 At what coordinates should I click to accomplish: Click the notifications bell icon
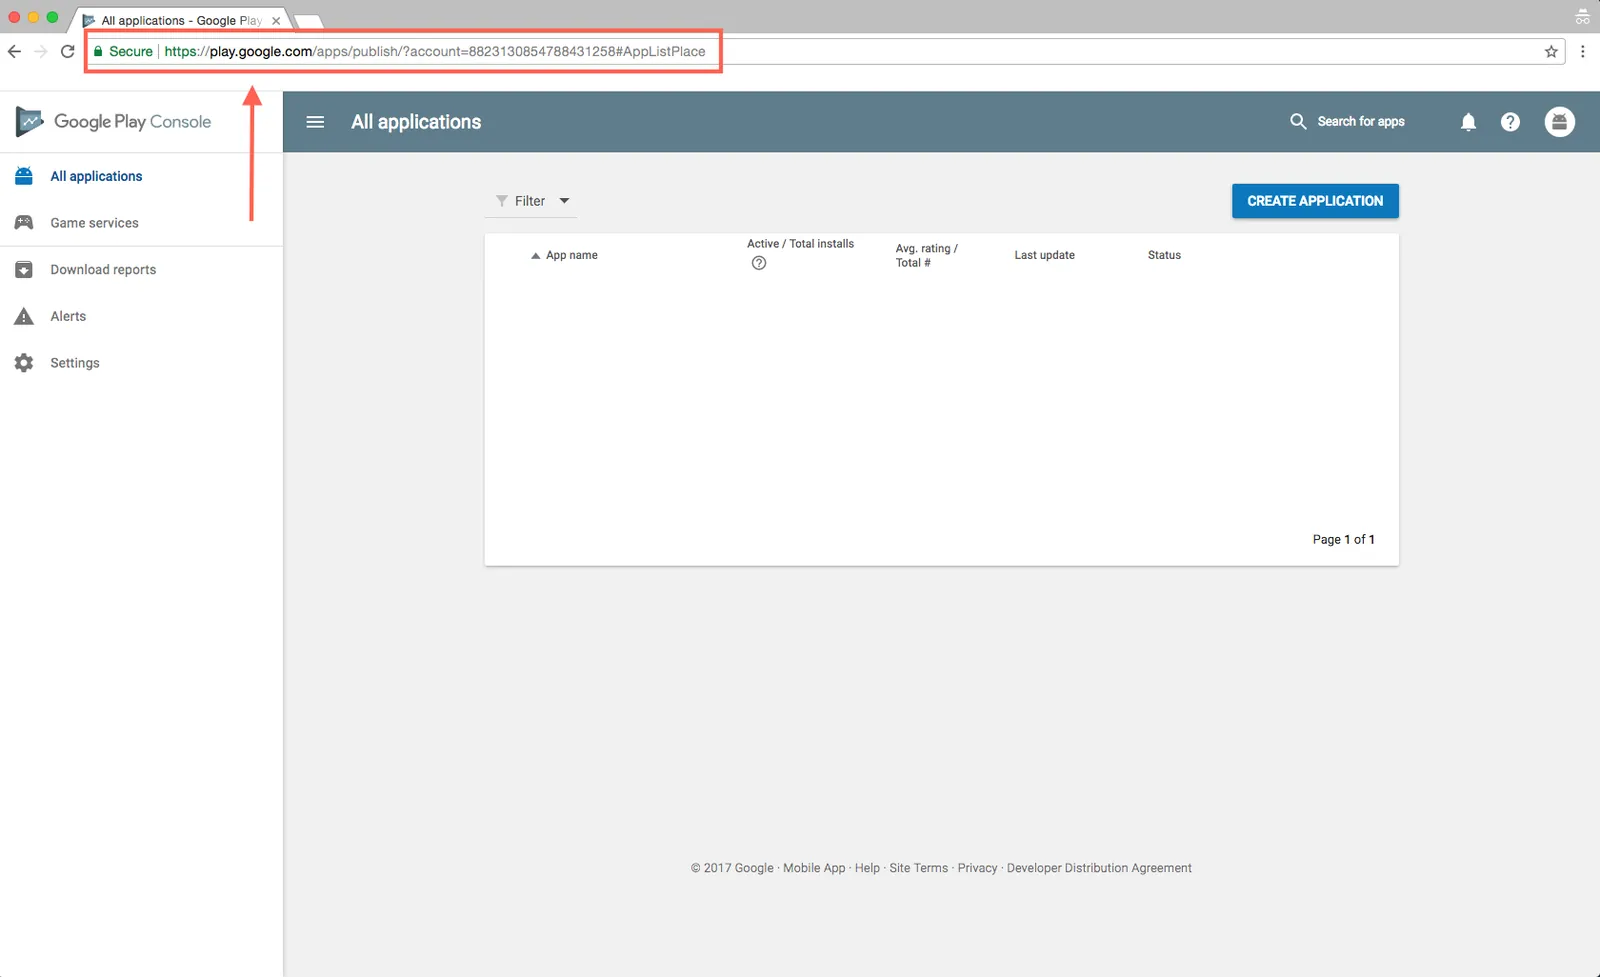click(1468, 122)
